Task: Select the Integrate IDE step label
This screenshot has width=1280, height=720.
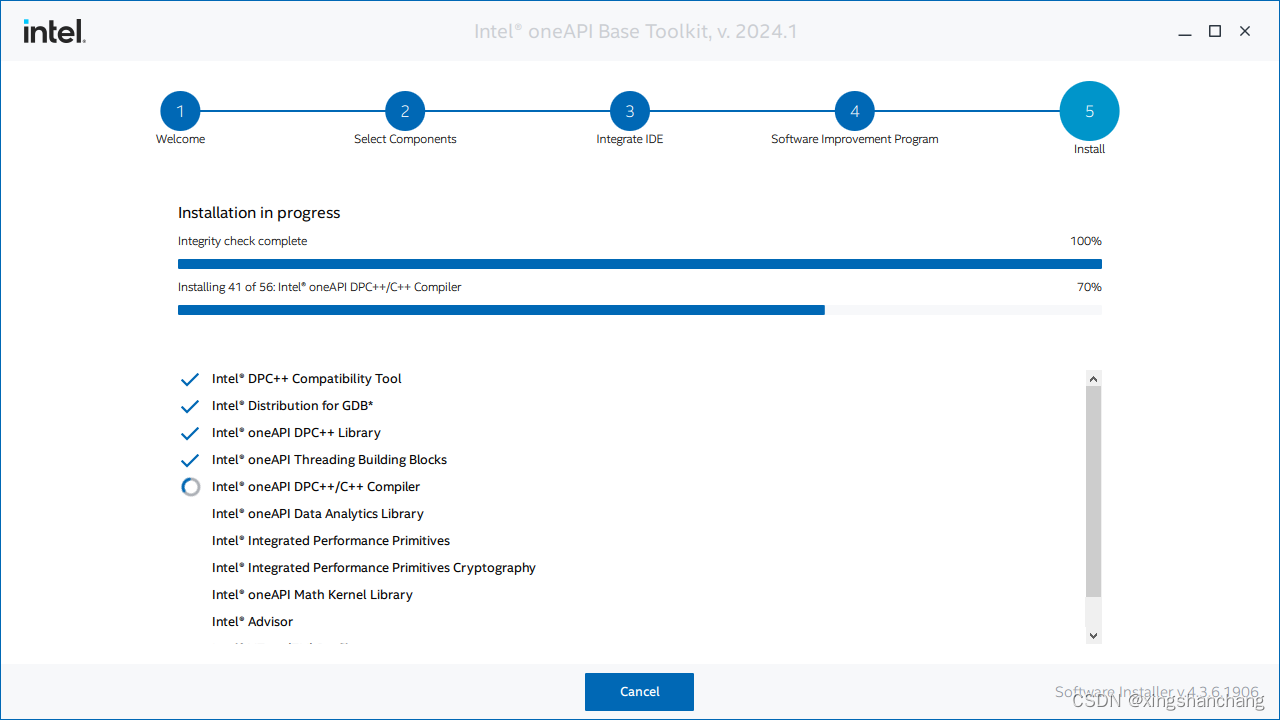Action: [630, 139]
